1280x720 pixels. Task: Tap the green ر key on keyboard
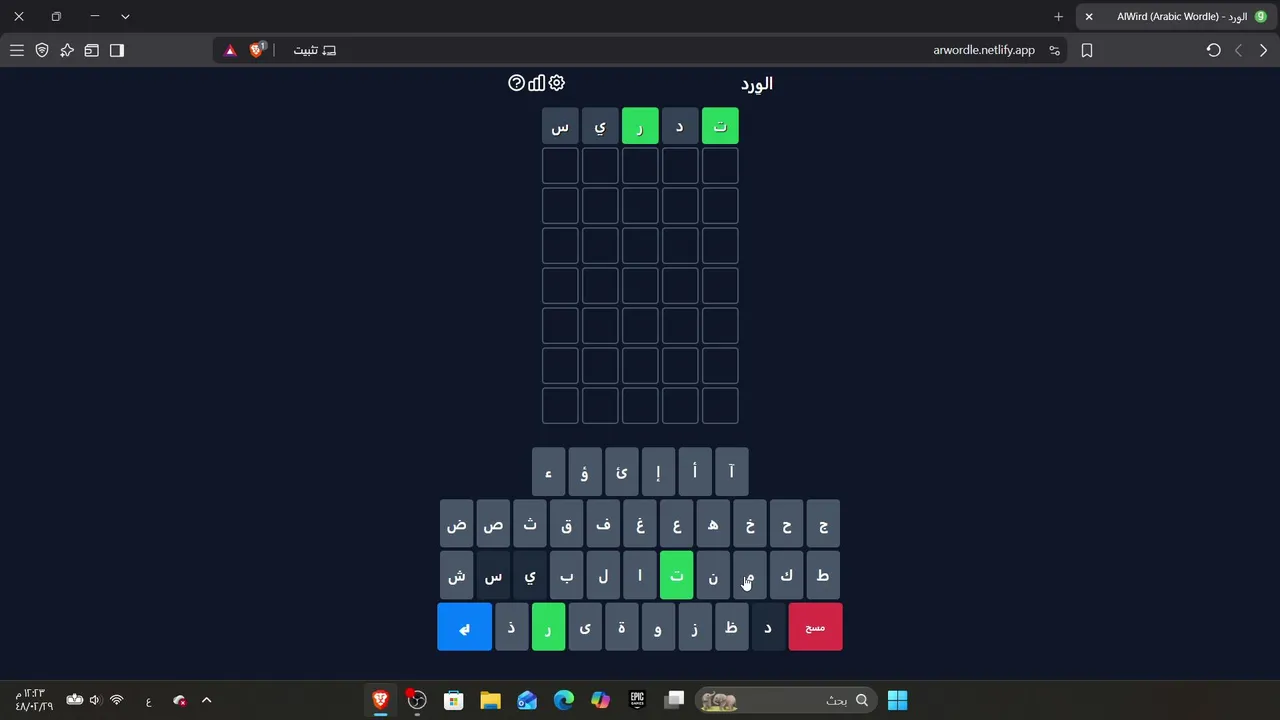click(548, 627)
